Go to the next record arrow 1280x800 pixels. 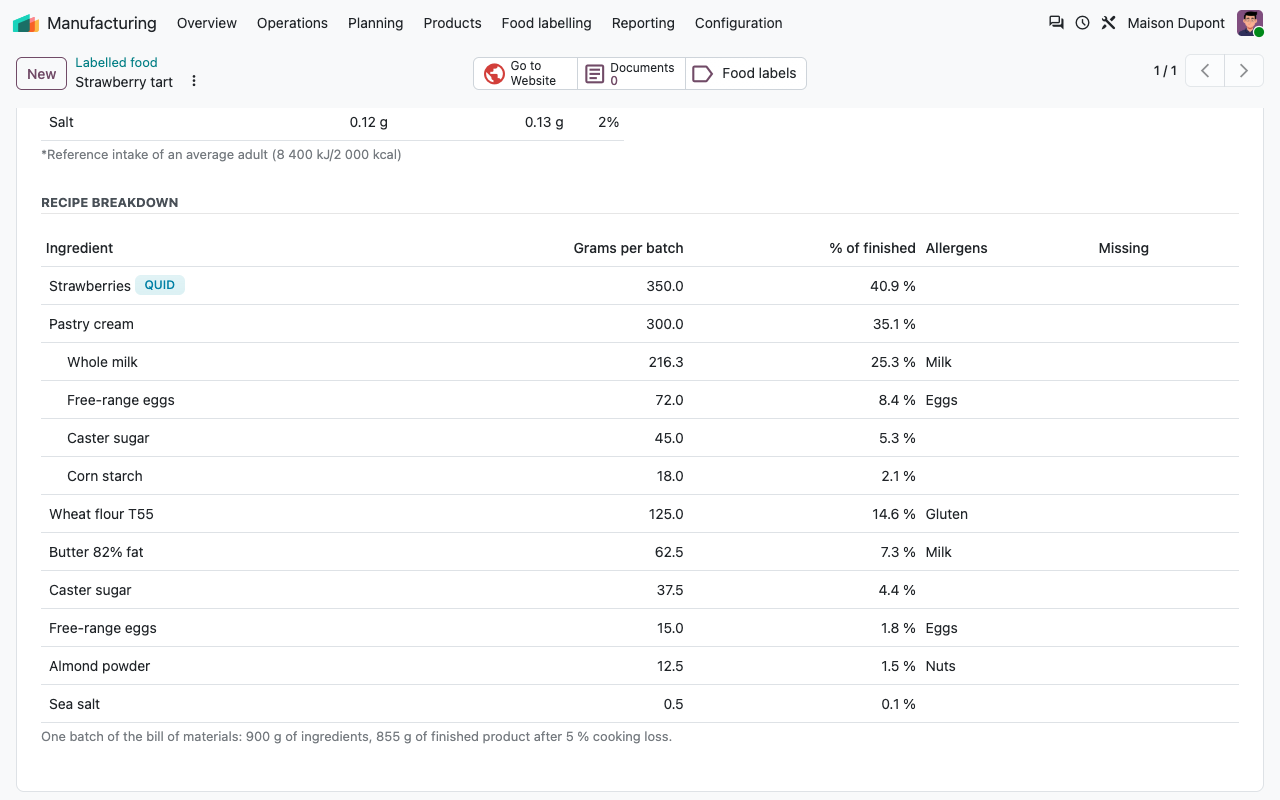1244,71
